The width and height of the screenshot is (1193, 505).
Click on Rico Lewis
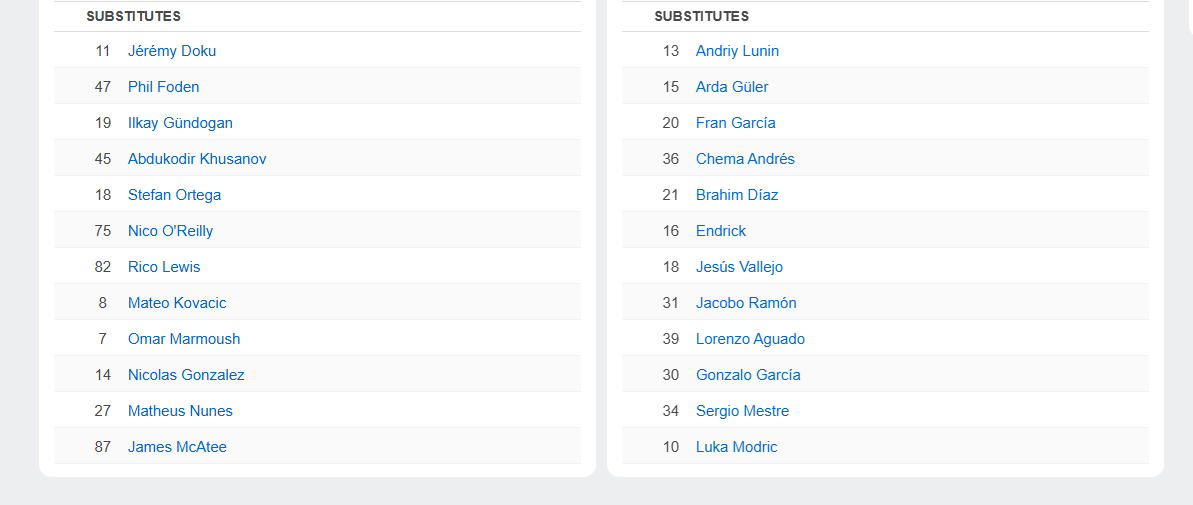pos(164,267)
